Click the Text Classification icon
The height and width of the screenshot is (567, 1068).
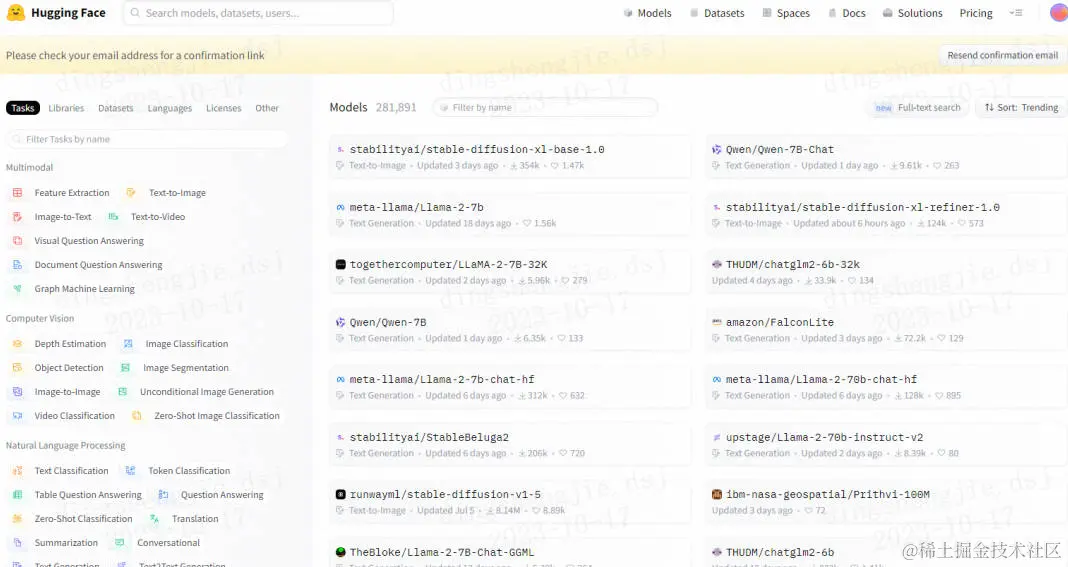18,471
